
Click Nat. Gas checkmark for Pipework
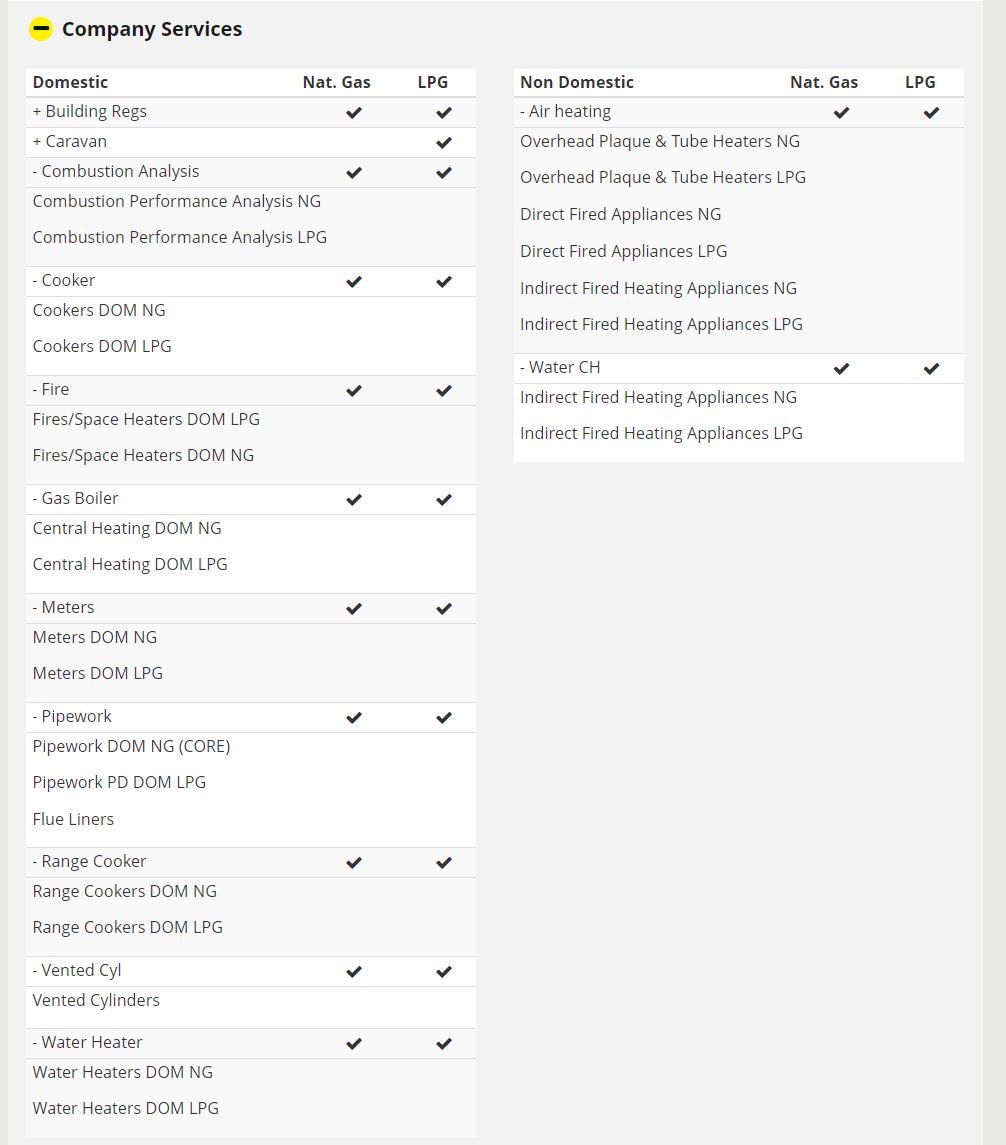pyautogui.click(x=354, y=718)
